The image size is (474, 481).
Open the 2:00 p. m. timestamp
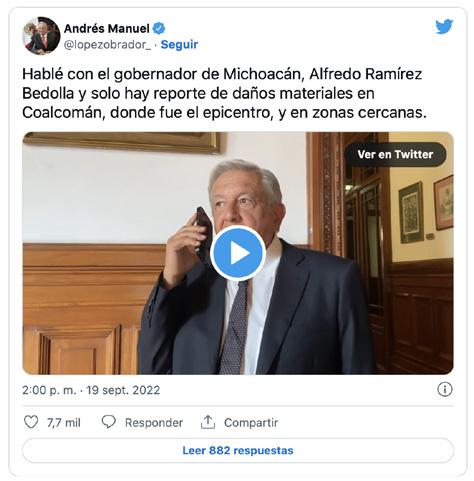(49, 390)
